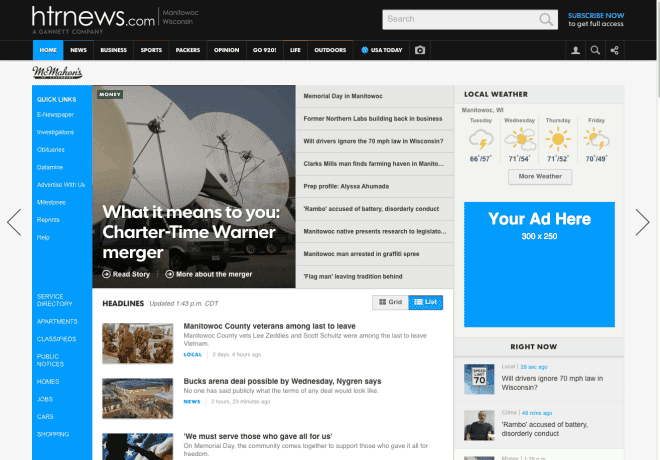The width and height of the screenshot is (660, 460).
Task: Open the Jobs sidebar link
Action: point(45,399)
